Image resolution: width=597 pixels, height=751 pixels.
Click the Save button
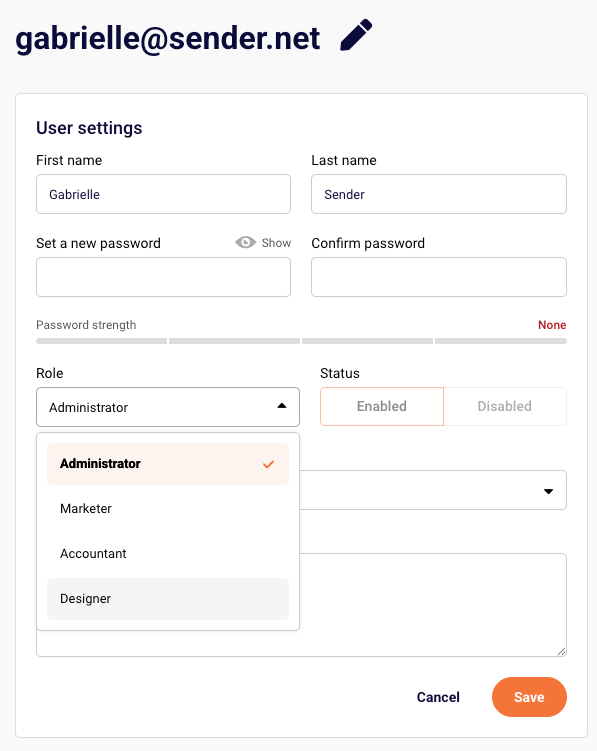tap(529, 697)
